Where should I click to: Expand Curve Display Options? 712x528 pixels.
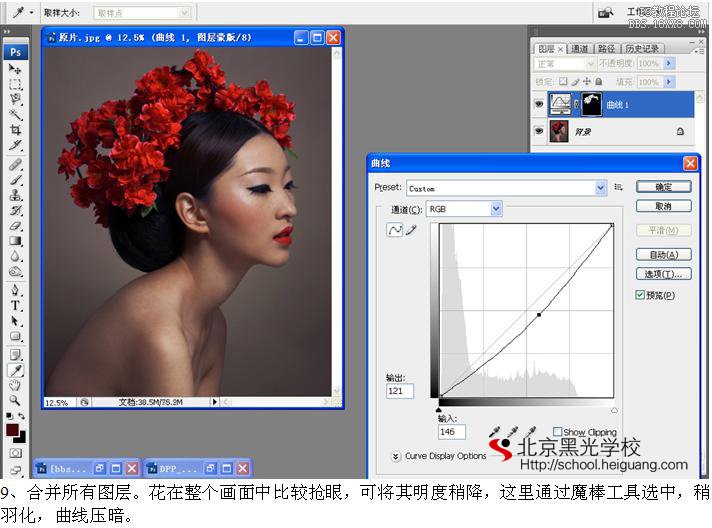tap(396, 456)
